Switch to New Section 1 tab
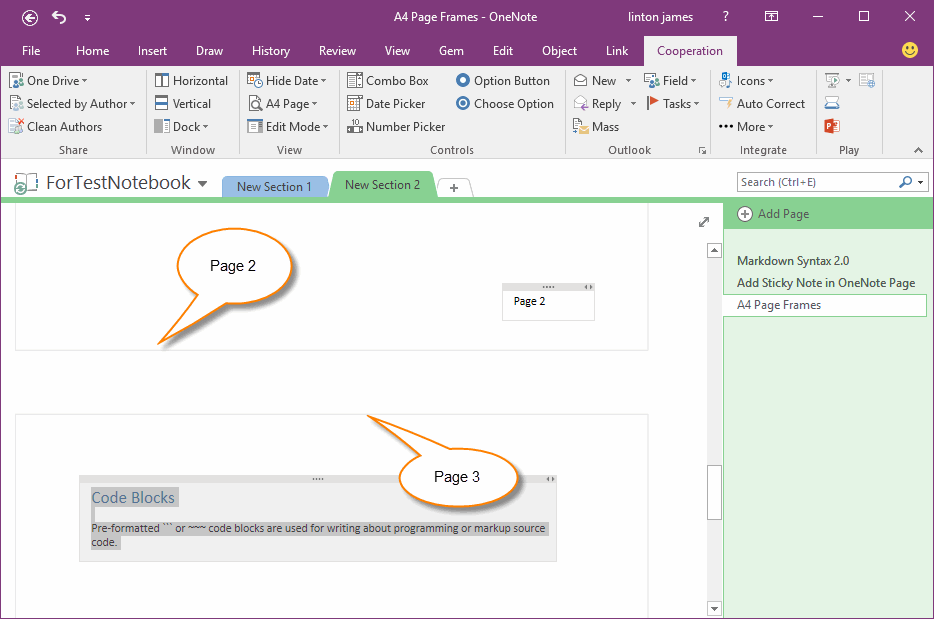Screen dimensions: 934x619 point(275,186)
